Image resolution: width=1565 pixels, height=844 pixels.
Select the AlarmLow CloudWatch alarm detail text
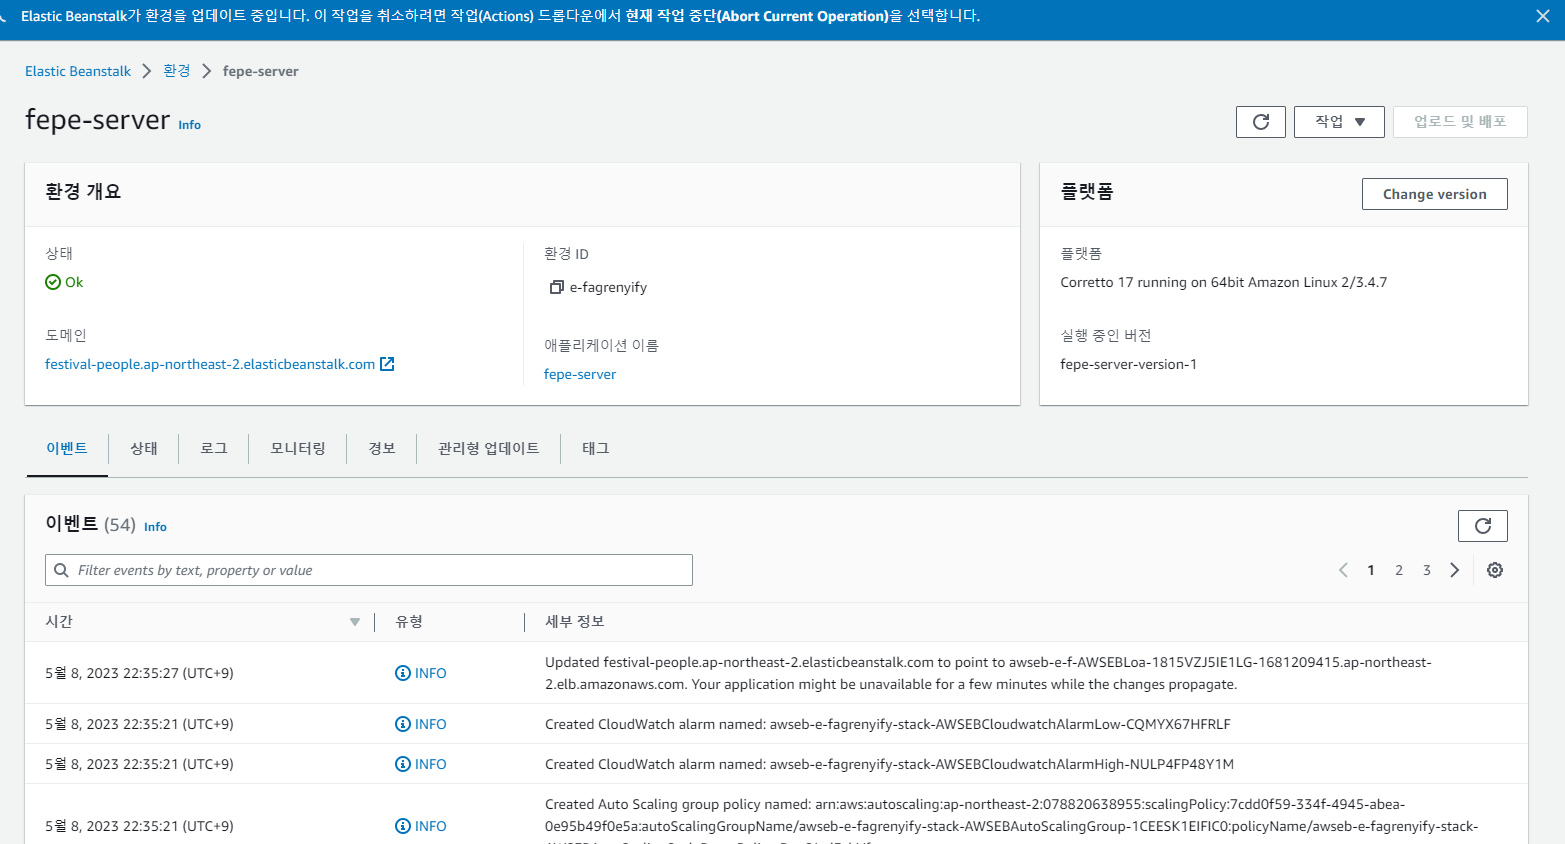(888, 724)
